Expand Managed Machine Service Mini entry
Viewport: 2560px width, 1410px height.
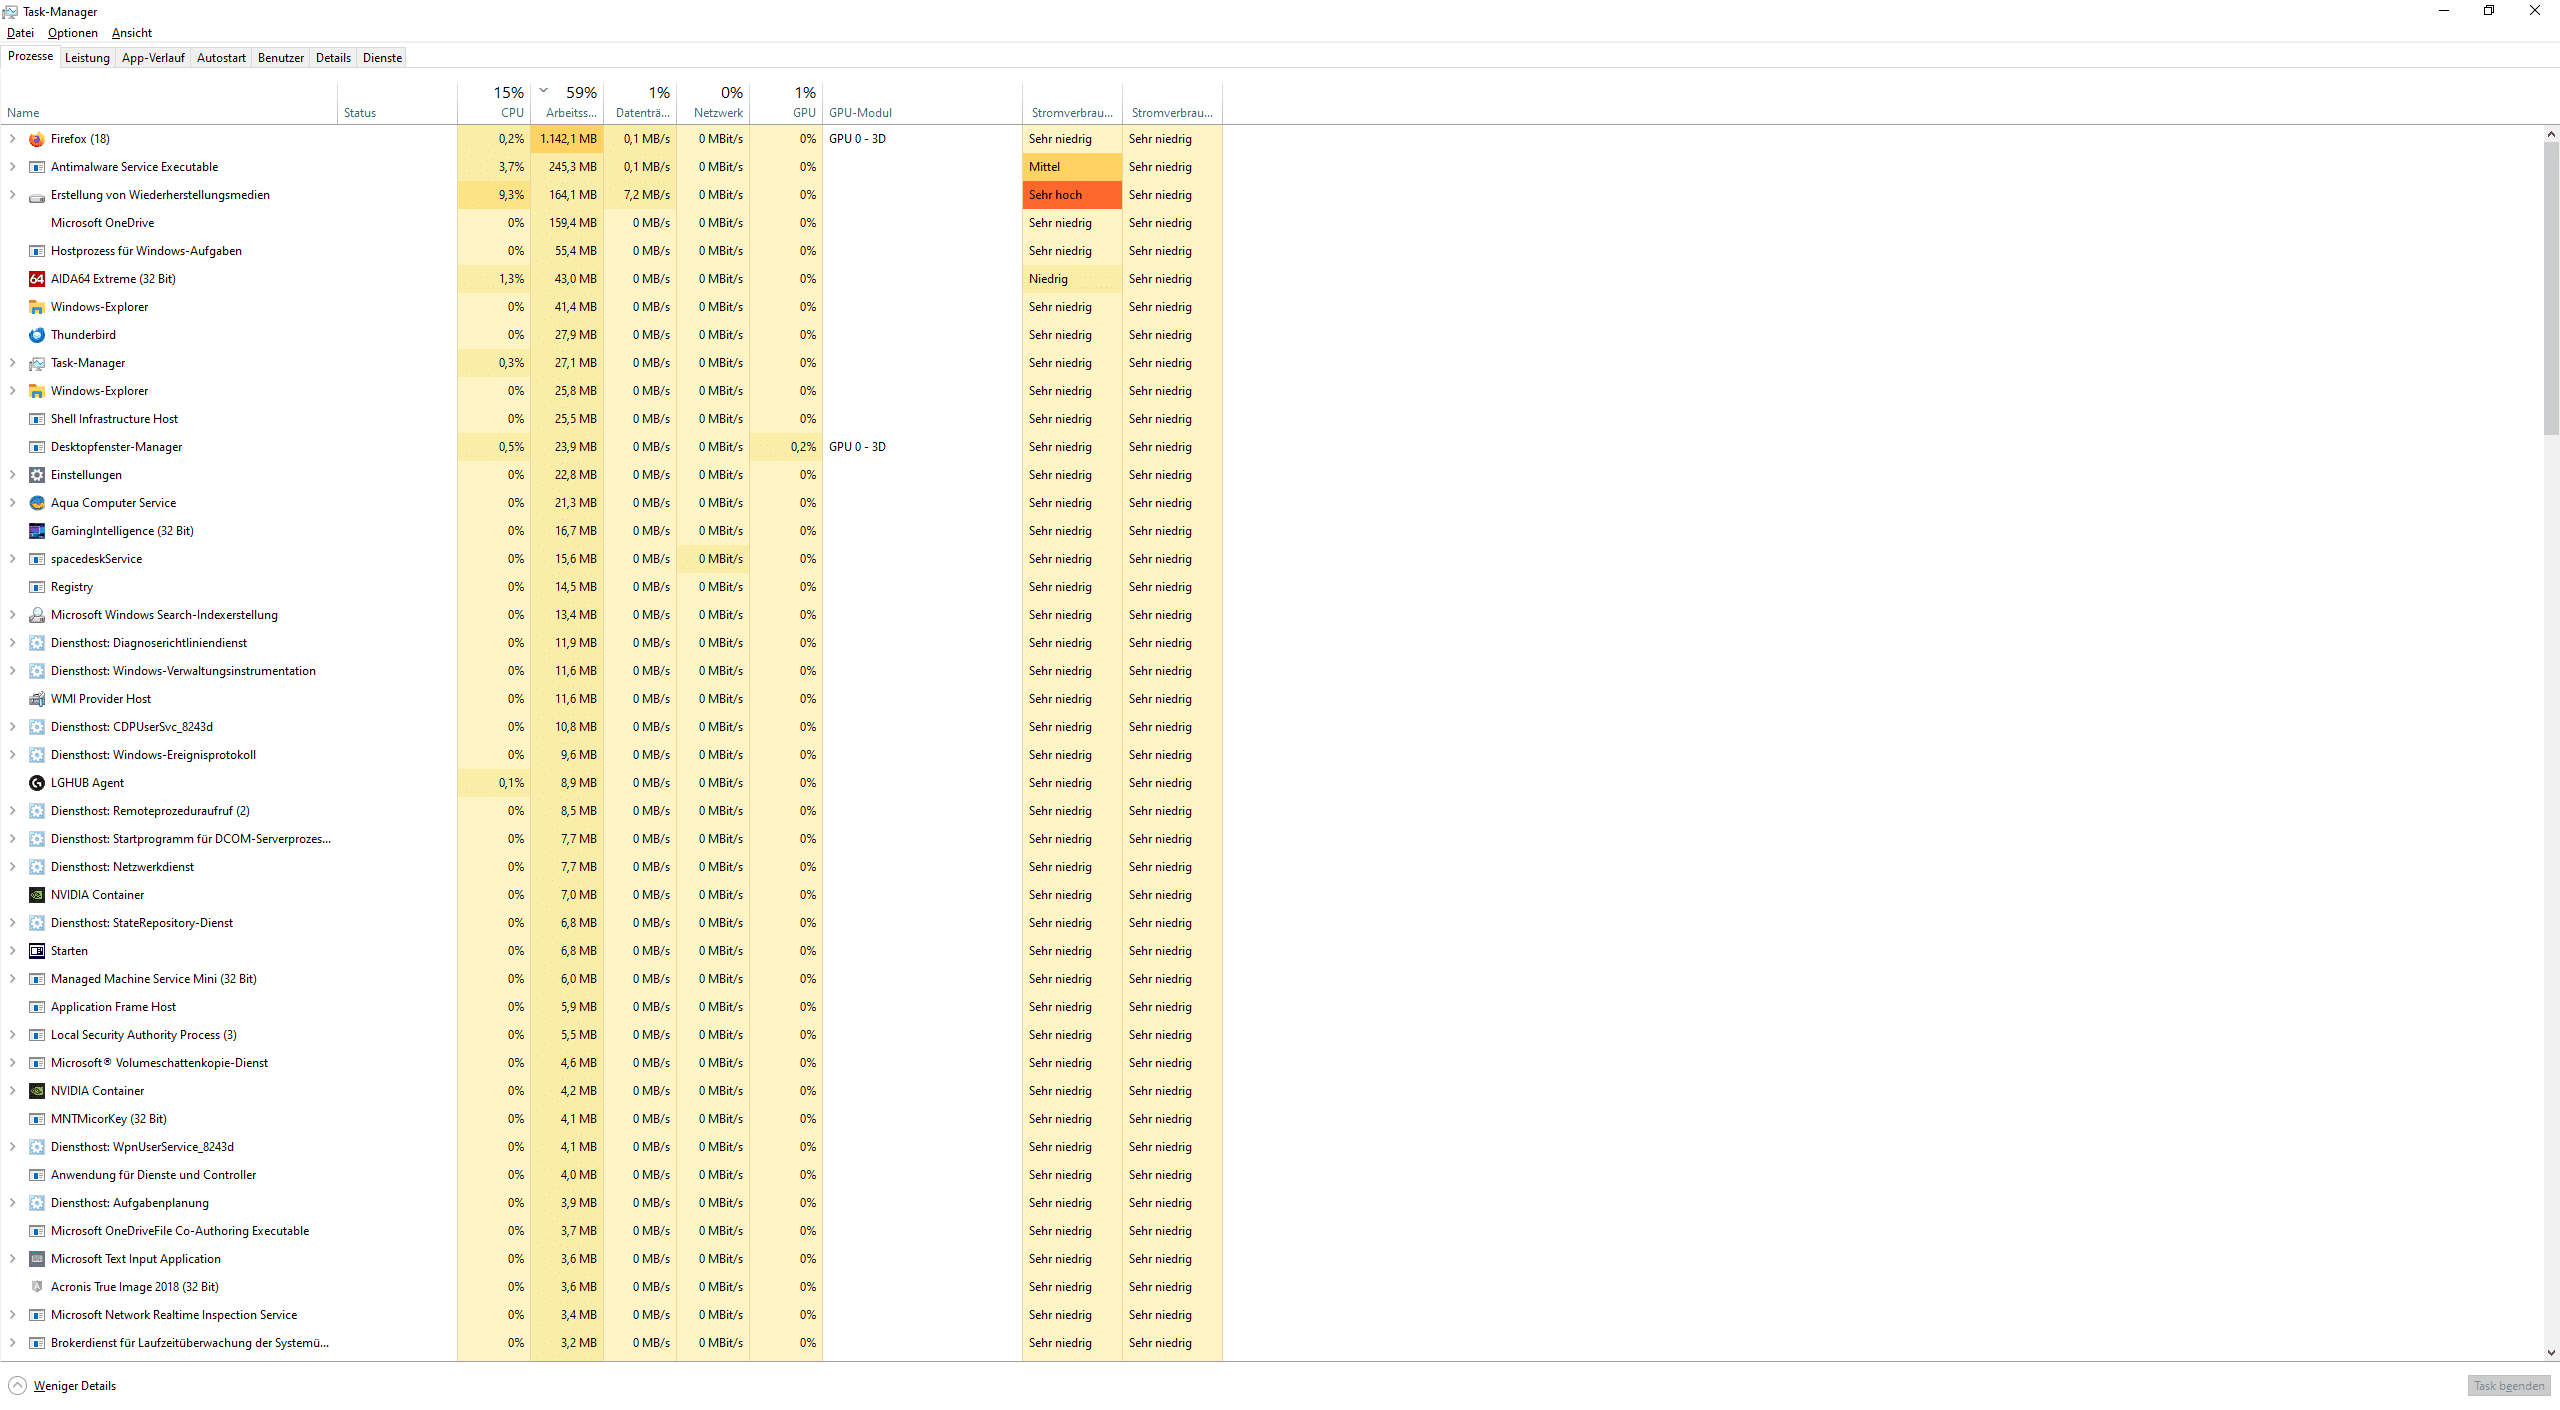pos(12,979)
